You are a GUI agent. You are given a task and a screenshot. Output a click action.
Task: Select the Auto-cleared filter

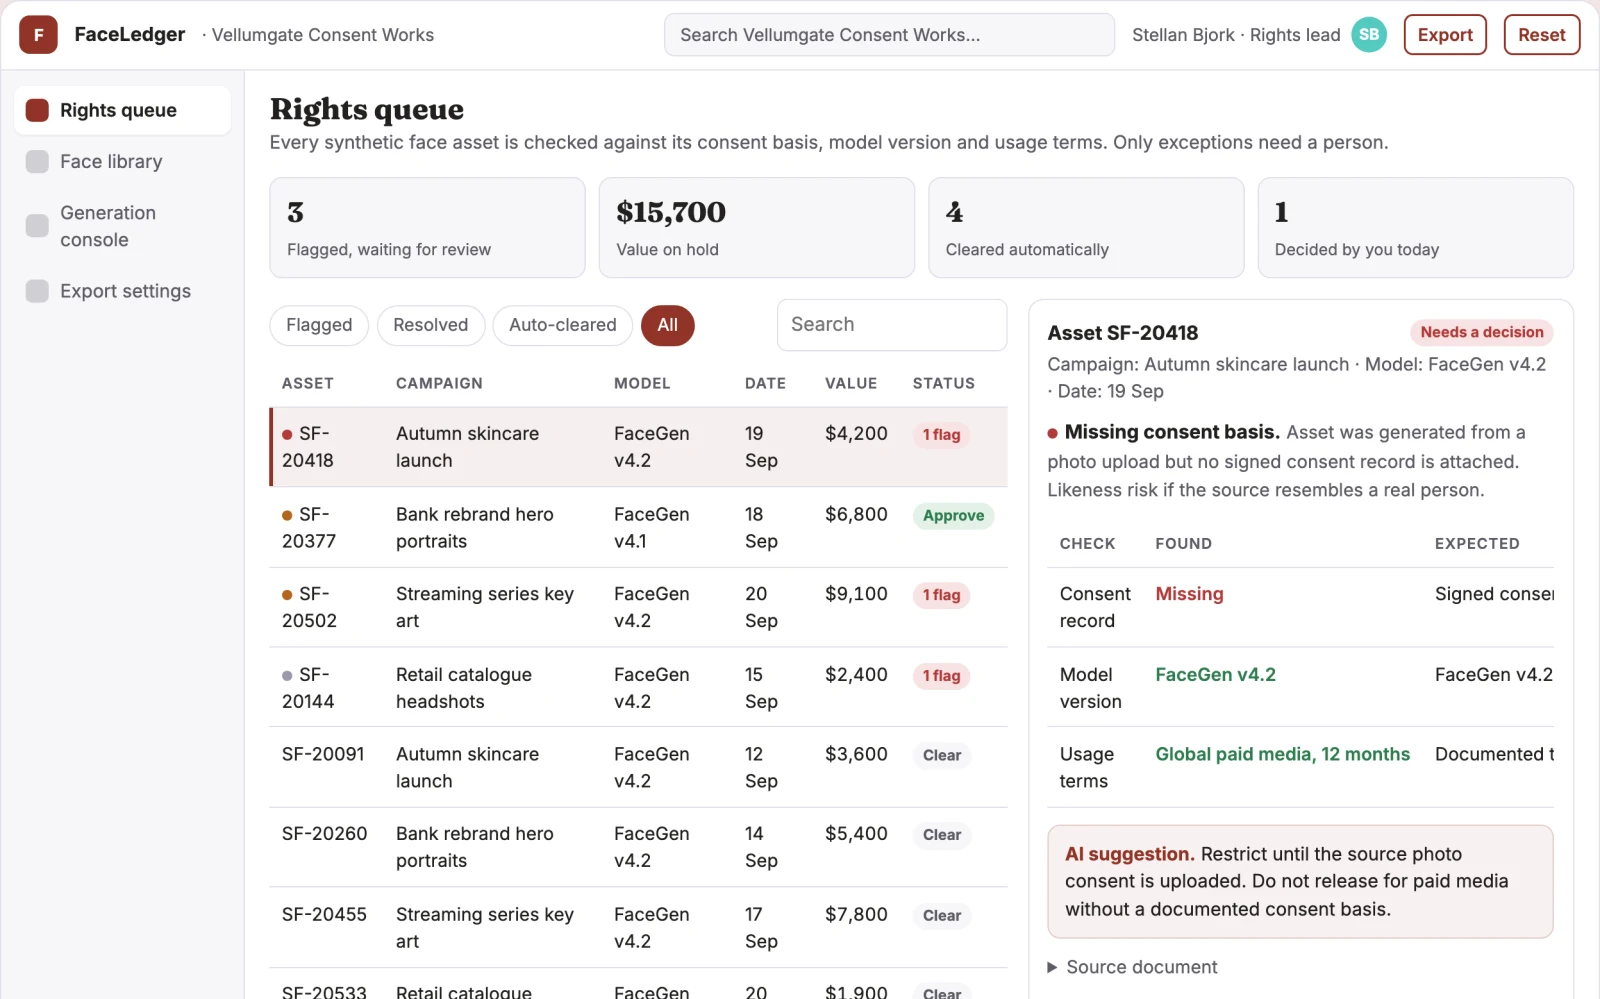coord(563,325)
